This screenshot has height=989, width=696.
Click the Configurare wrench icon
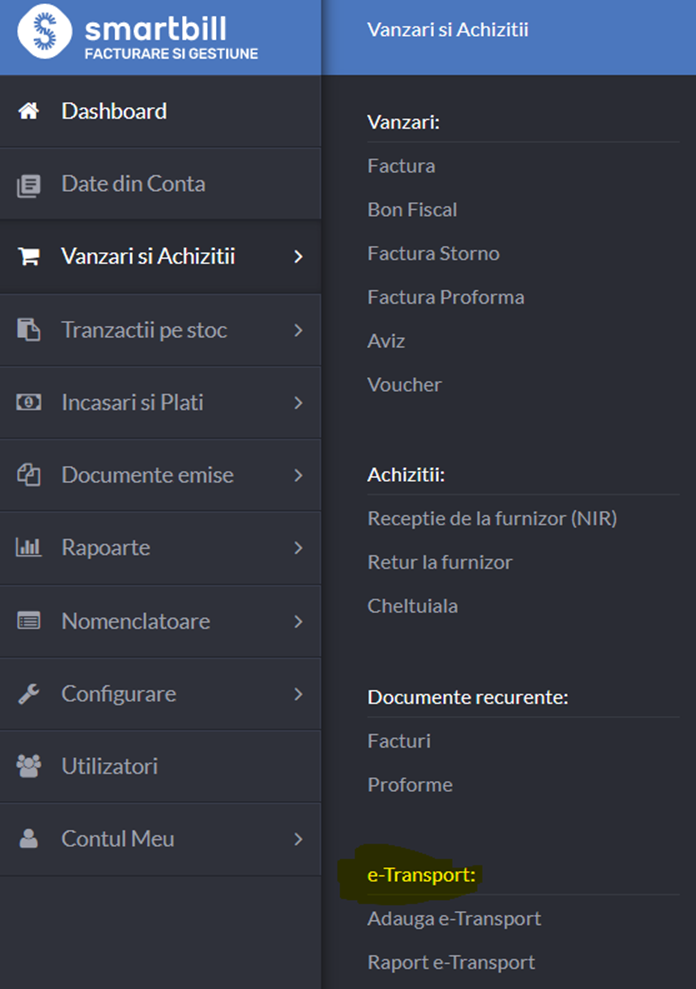pos(28,694)
